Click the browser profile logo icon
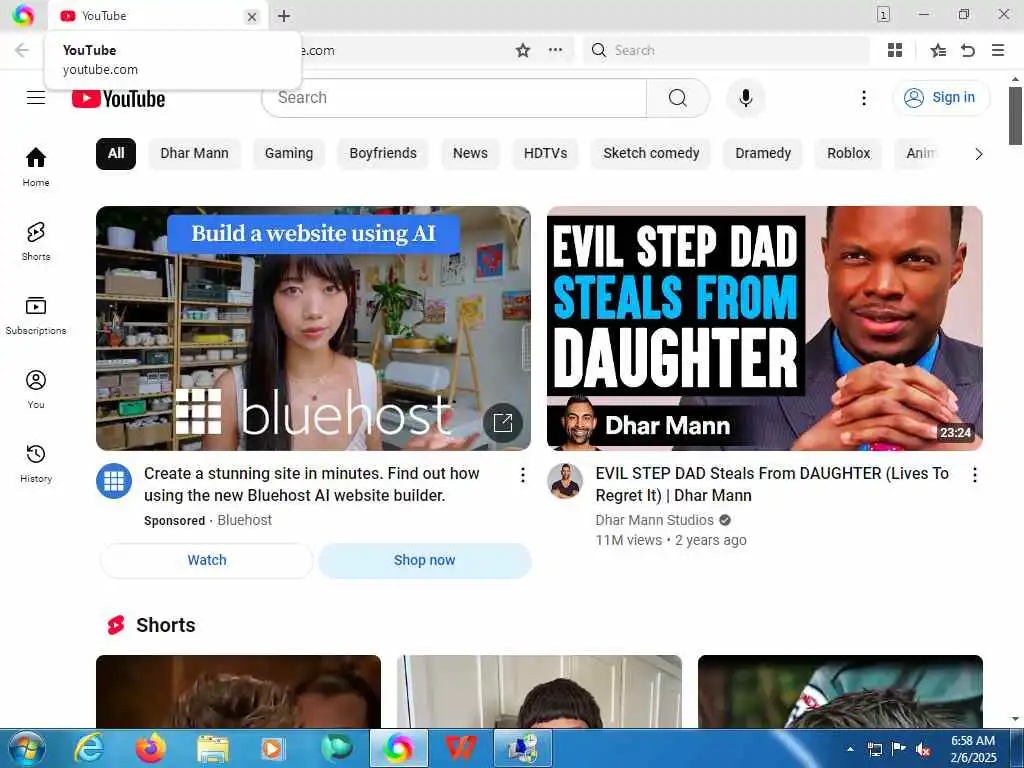 tap(23, 15)
